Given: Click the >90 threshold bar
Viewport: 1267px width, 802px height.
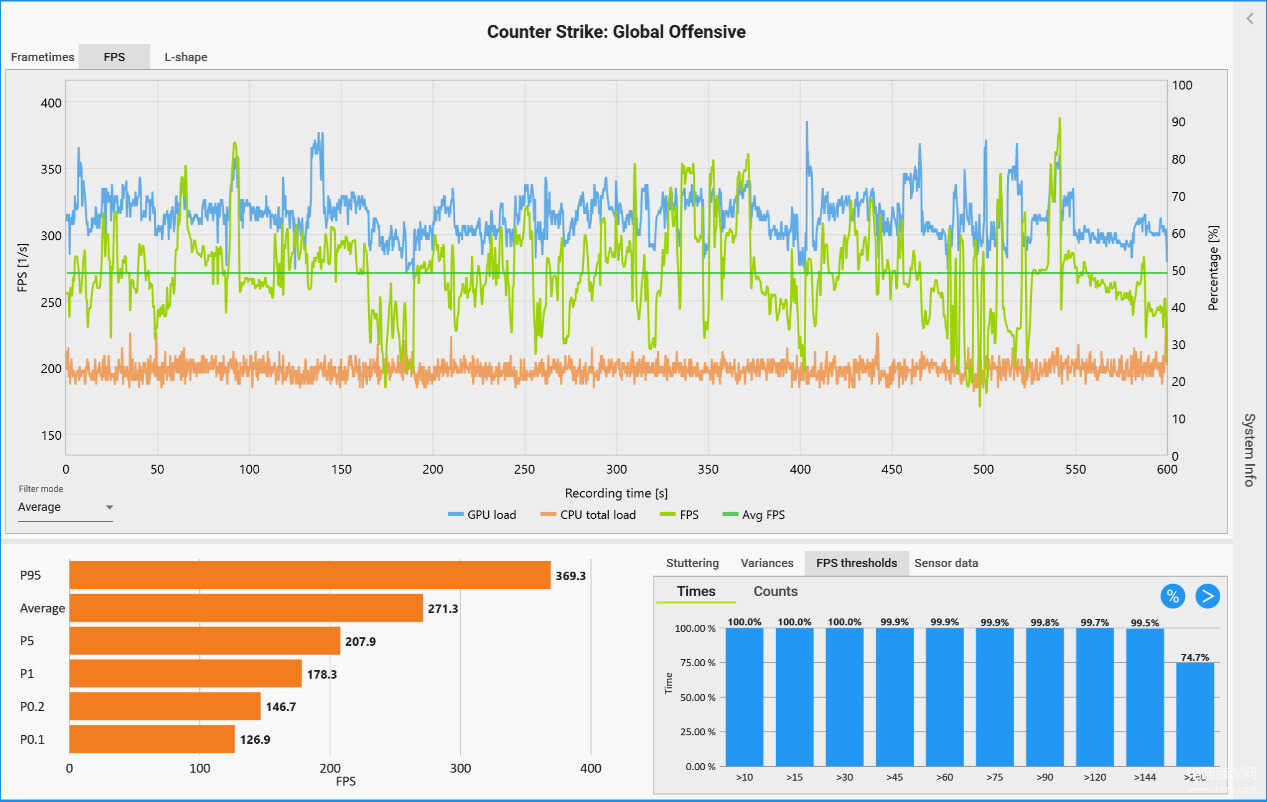Looking at the screenshot, I should pos(1044,697).
